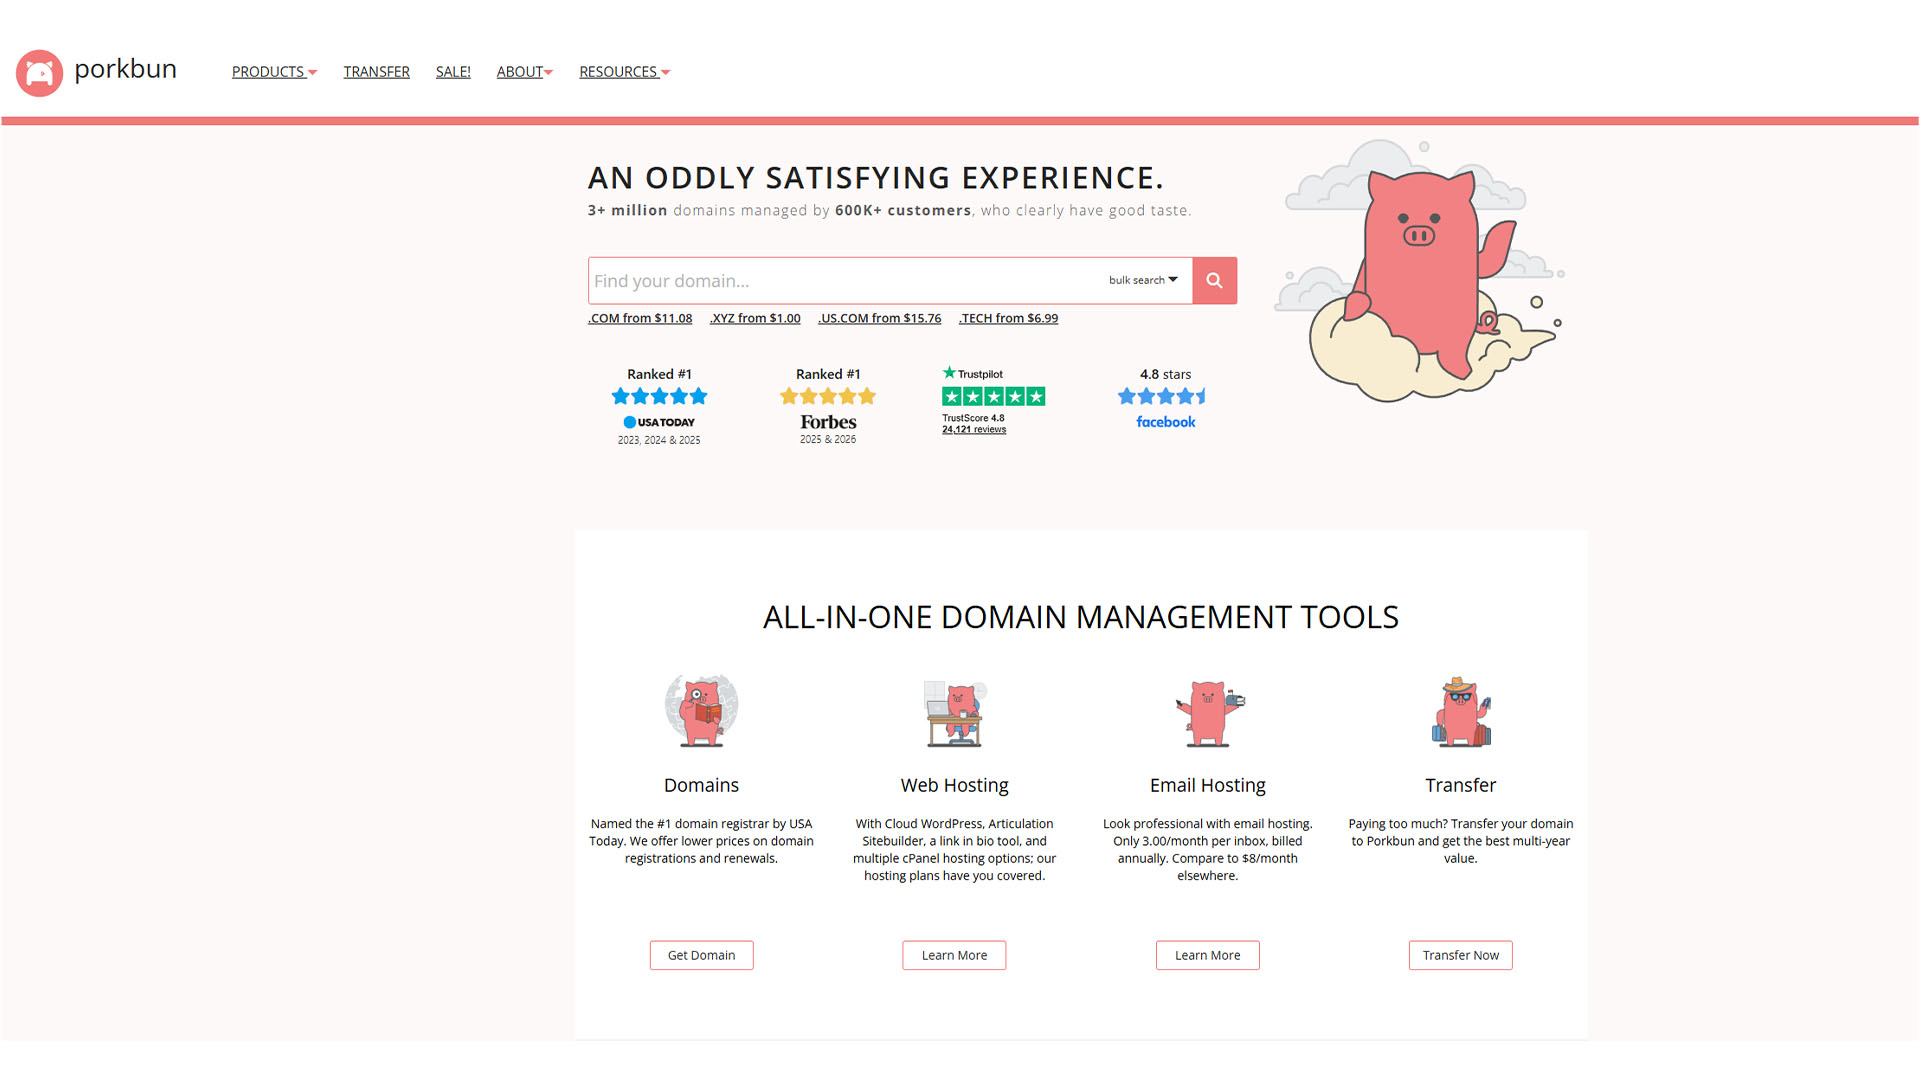Open .TECH from $6.99 link
The width and height of the screenshot is (1920, 1080).
[1008, 319]
